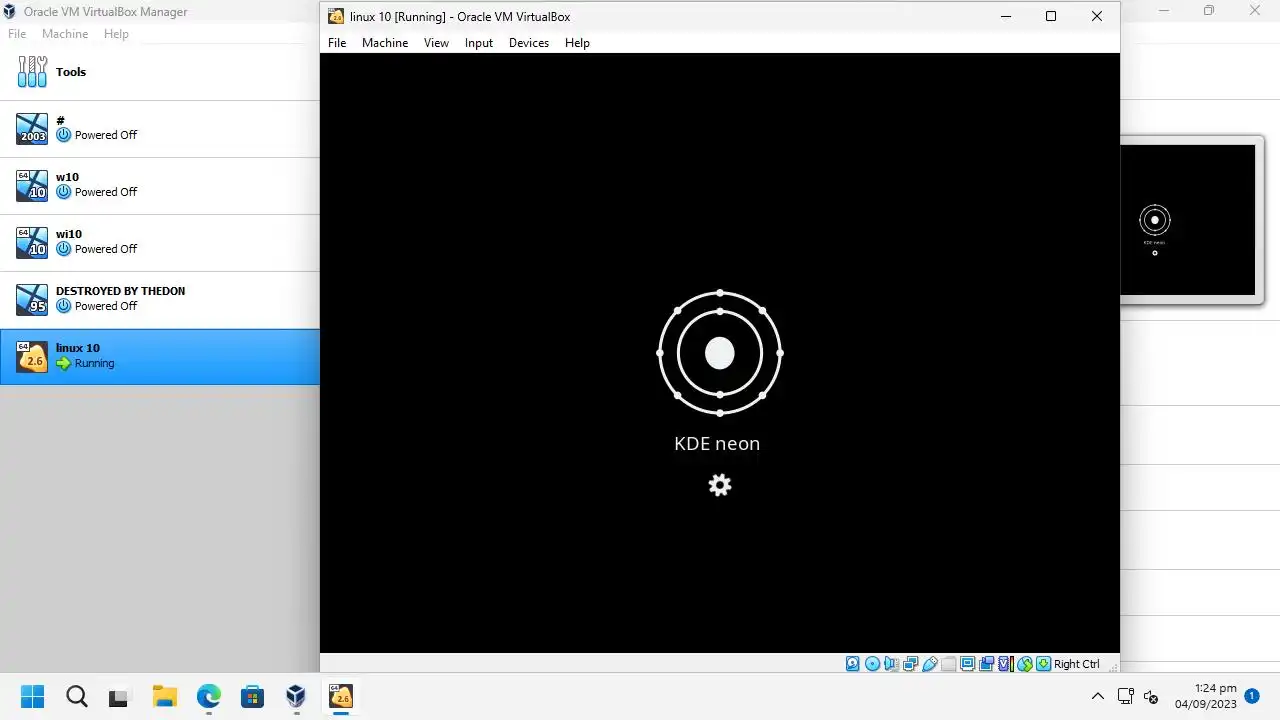This screenshot has width=1280, height=720.
Task: Open View menu in VM window
Action: (x=436, y=43)
